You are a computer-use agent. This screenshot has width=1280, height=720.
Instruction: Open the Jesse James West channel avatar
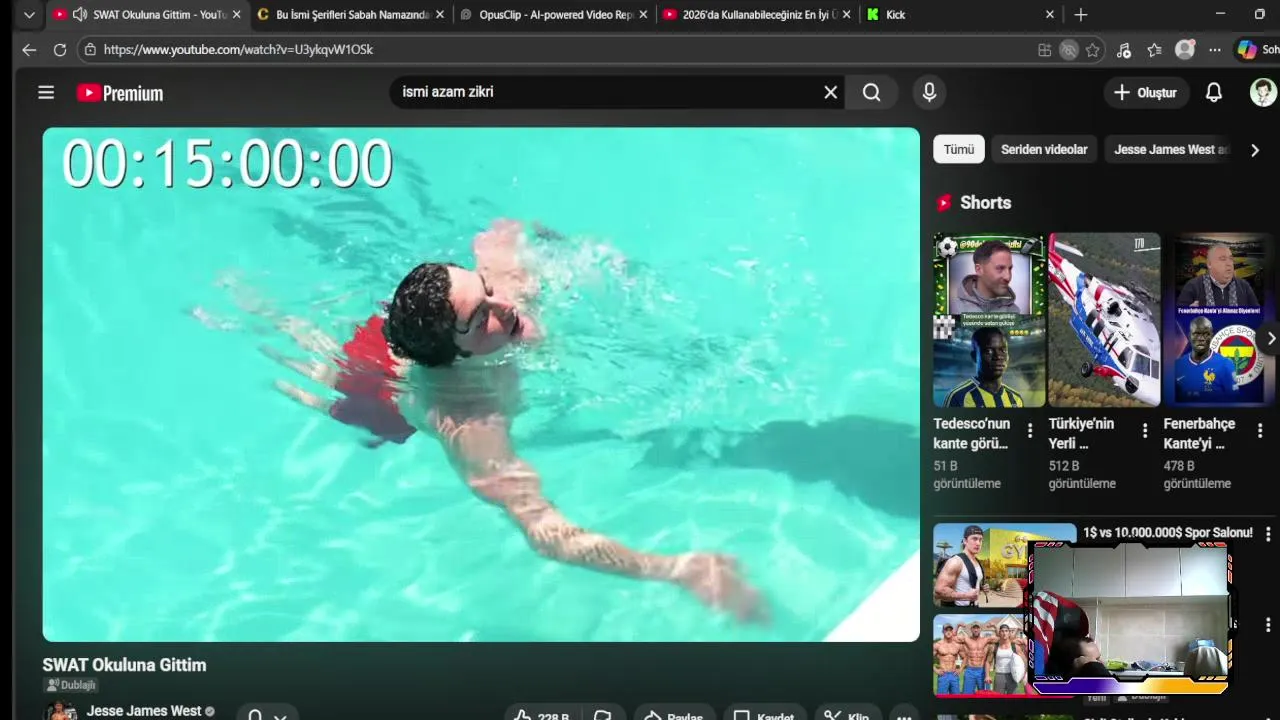tap(61, 712)
